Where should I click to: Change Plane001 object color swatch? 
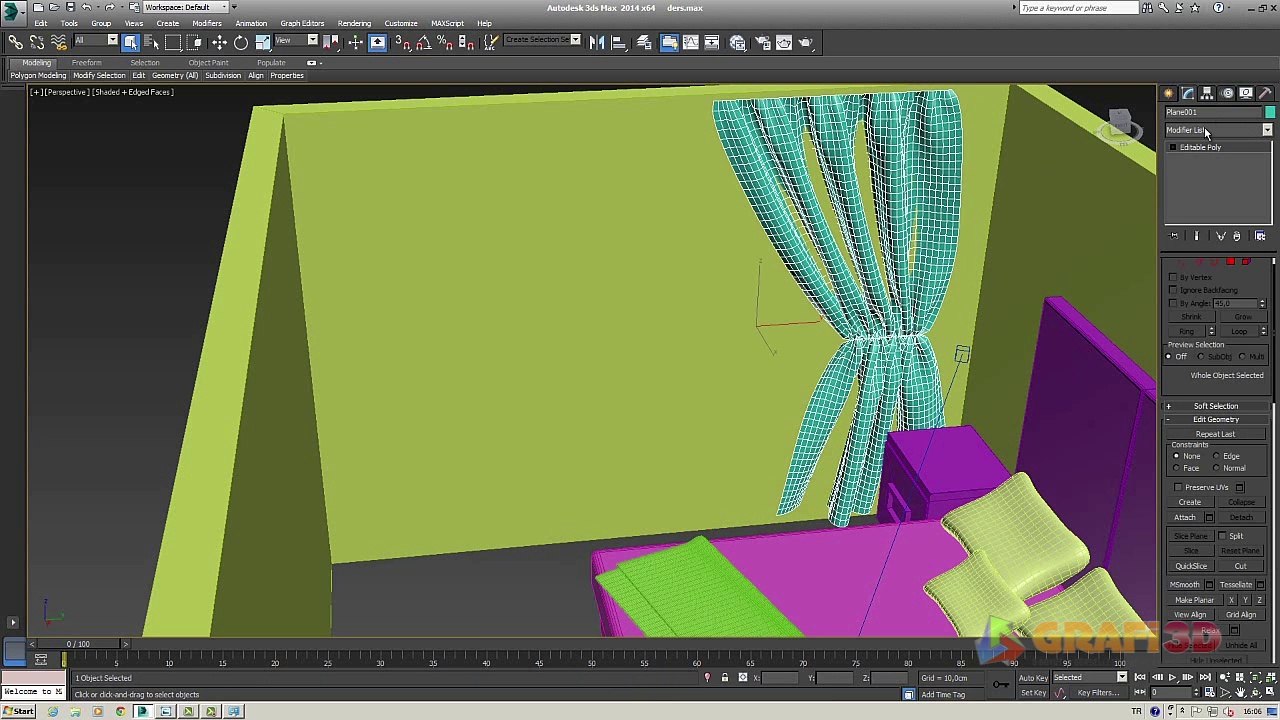click(x=1269, y=112)
